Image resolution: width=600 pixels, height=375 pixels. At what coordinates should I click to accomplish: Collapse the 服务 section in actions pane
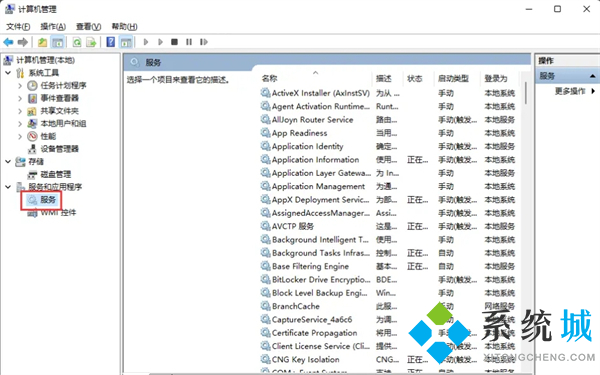pyautogui.click(x=592, y=76)
